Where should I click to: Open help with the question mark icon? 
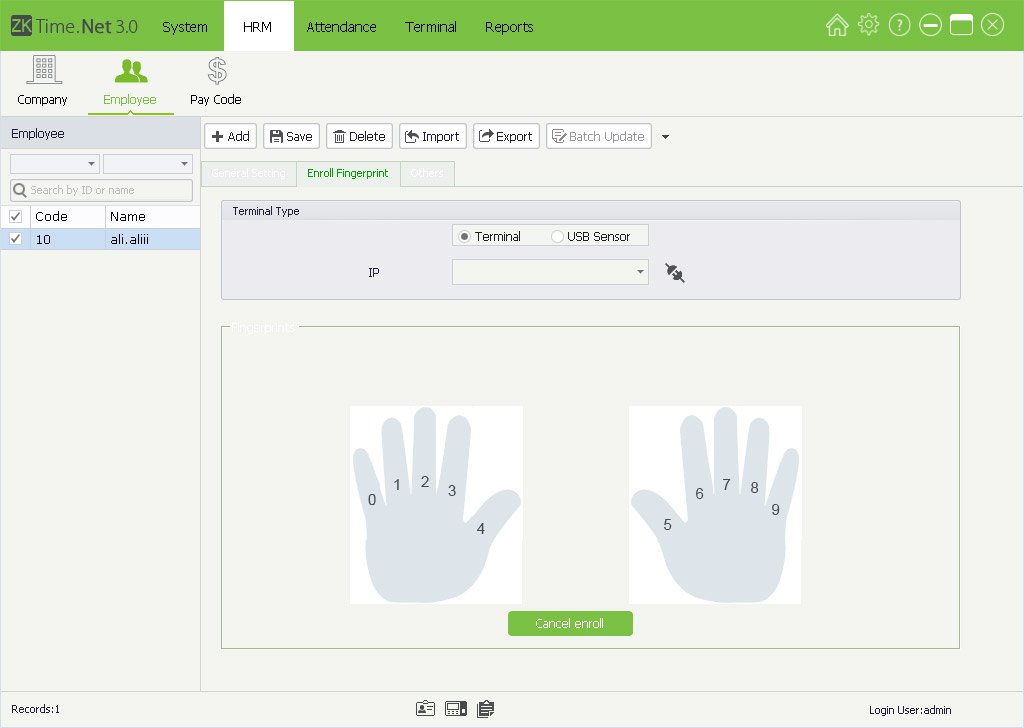pyautogui.click(x=899, y=26)
